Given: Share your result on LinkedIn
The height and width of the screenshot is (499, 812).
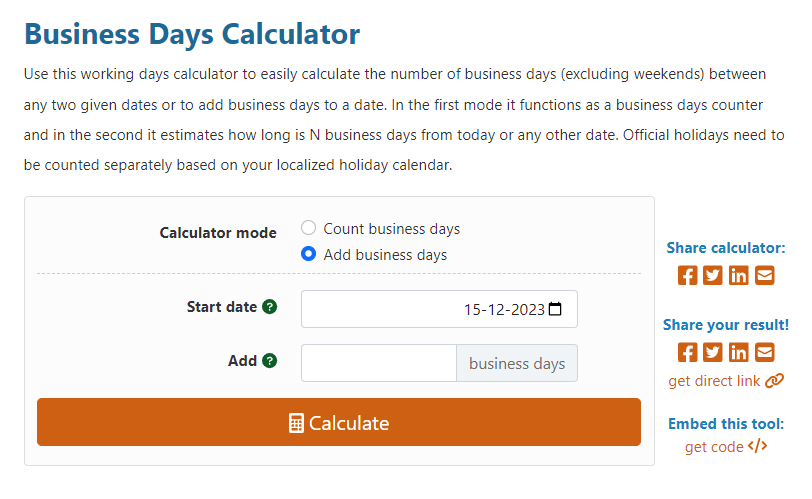Looking at the screenshot, I should [739, 352].
